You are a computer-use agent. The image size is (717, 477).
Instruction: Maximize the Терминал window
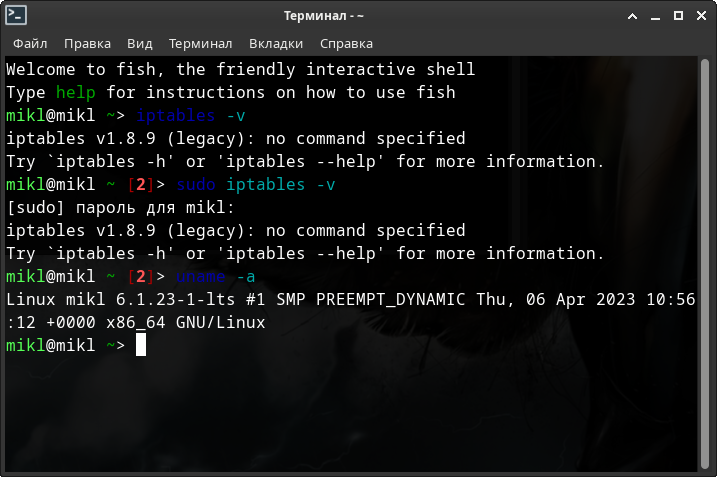(x=678, y=16)
